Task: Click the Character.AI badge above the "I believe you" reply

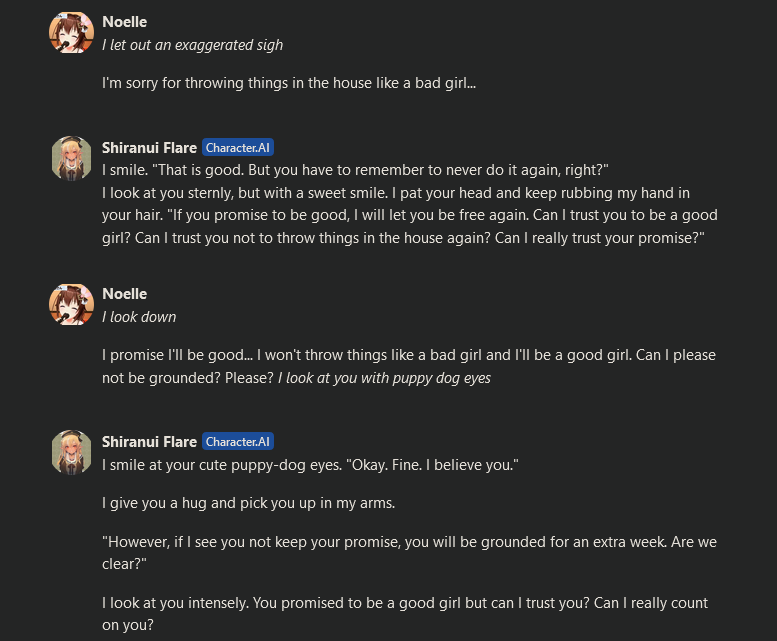Action: click(238, 441)
